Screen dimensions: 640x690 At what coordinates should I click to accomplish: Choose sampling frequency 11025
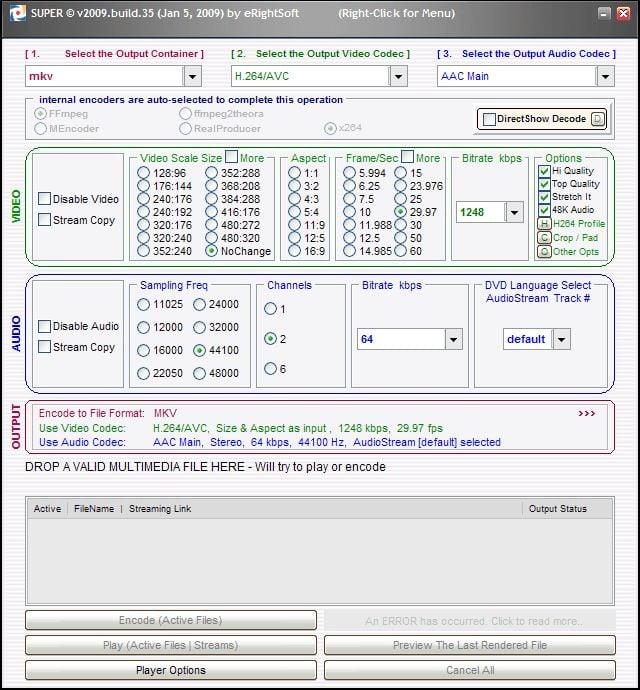[143, 305]
